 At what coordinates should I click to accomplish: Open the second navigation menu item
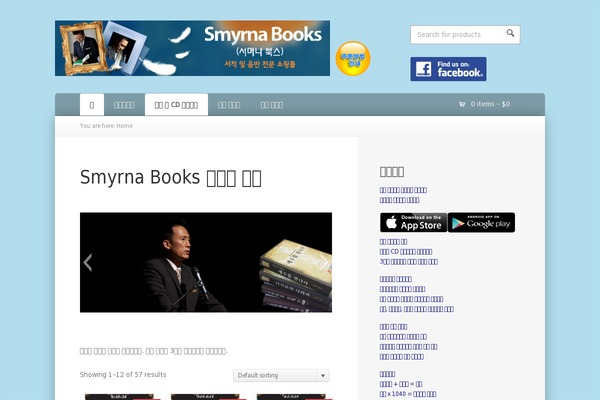(124, 105)
